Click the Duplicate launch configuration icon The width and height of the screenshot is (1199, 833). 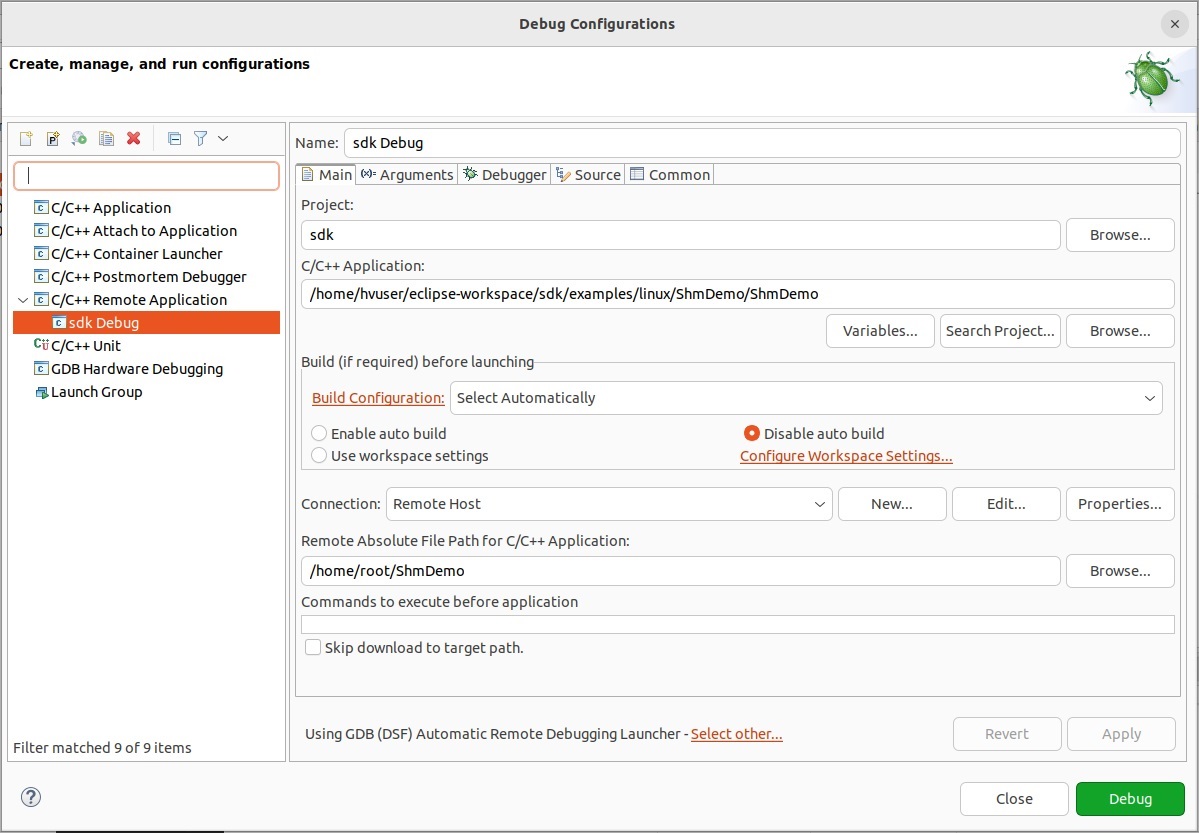point(106,139)
